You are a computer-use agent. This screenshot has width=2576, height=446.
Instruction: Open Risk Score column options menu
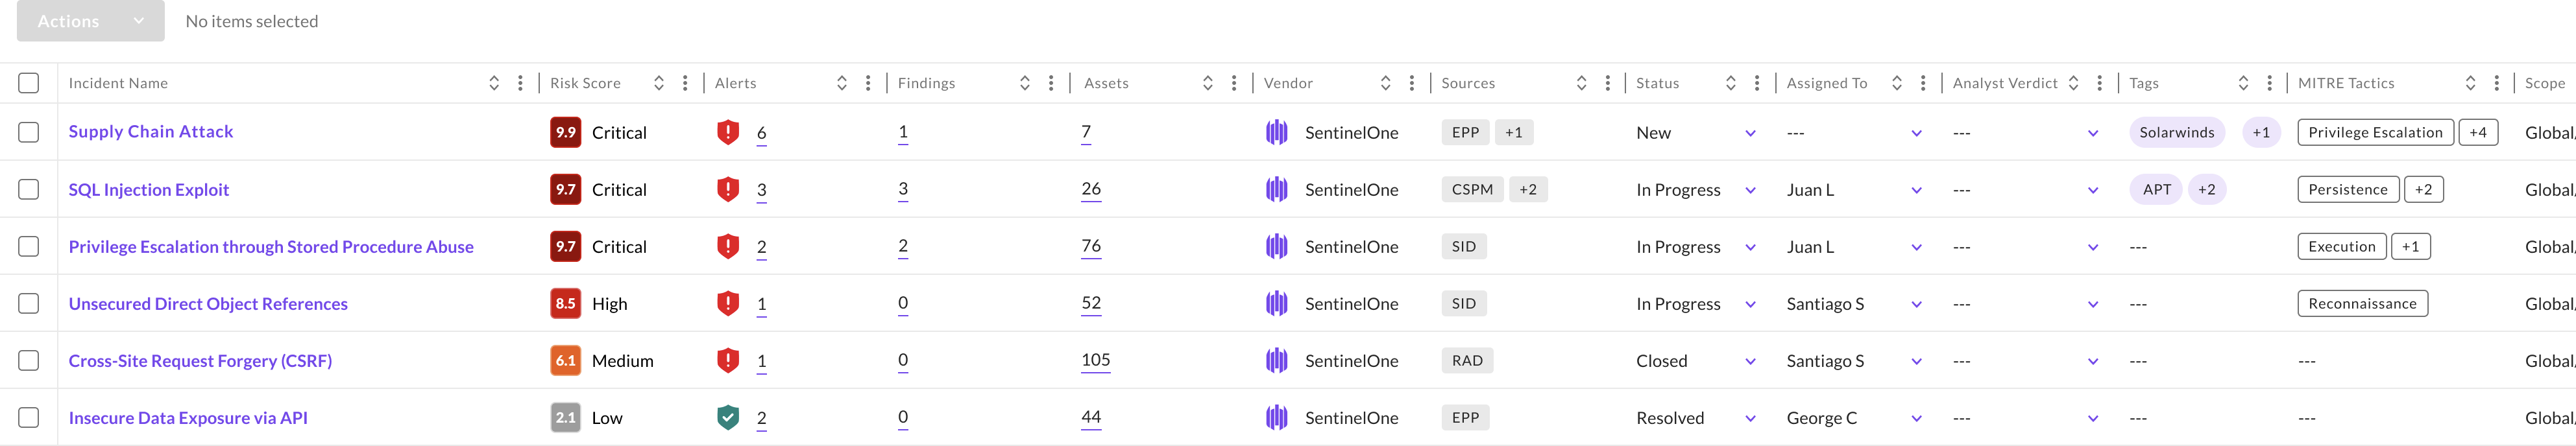pyautogui.click(x=685, y=83)
